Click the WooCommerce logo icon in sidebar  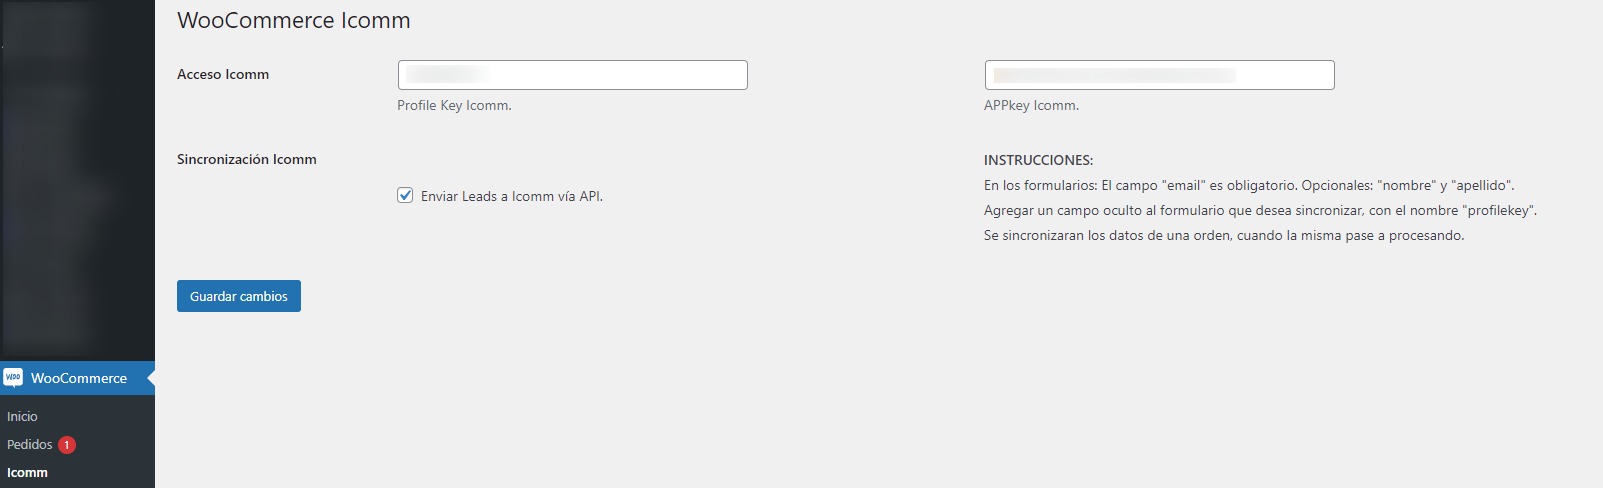pos(13,378)
